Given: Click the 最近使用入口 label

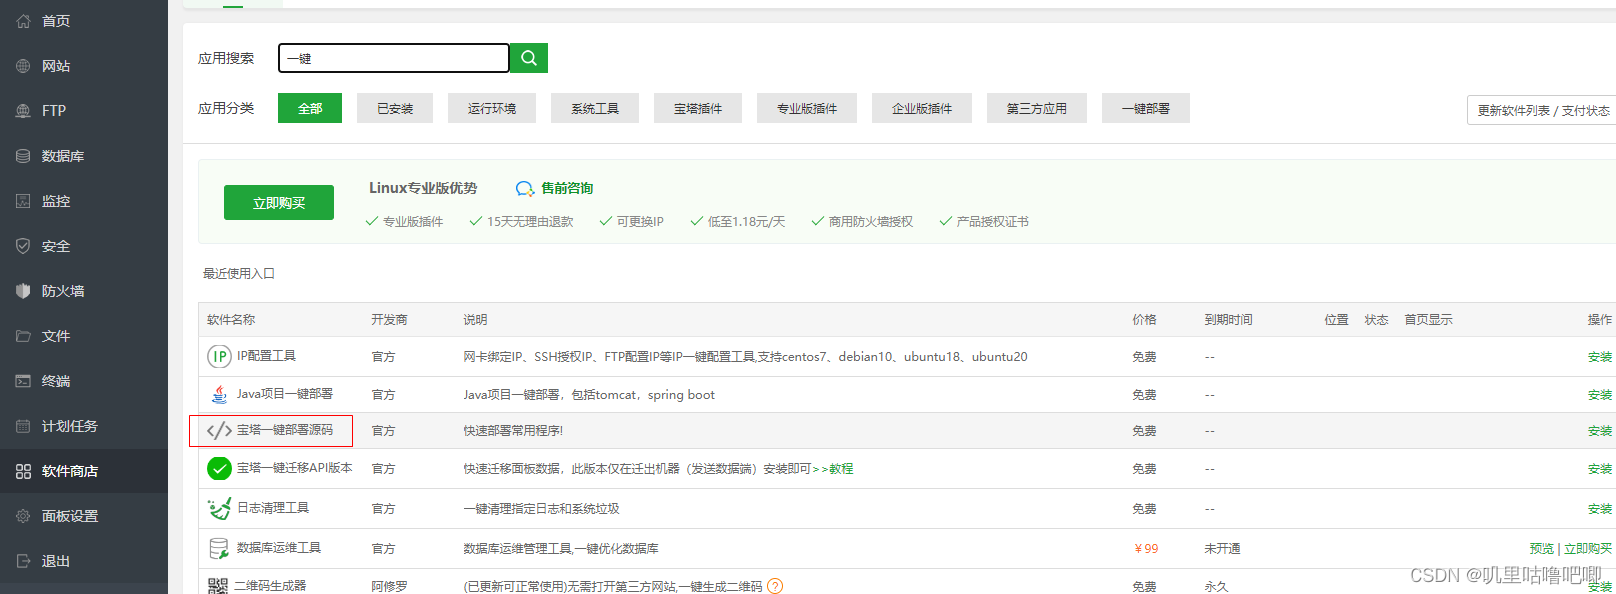Looking at the screenshot, I should pos(239,273).
